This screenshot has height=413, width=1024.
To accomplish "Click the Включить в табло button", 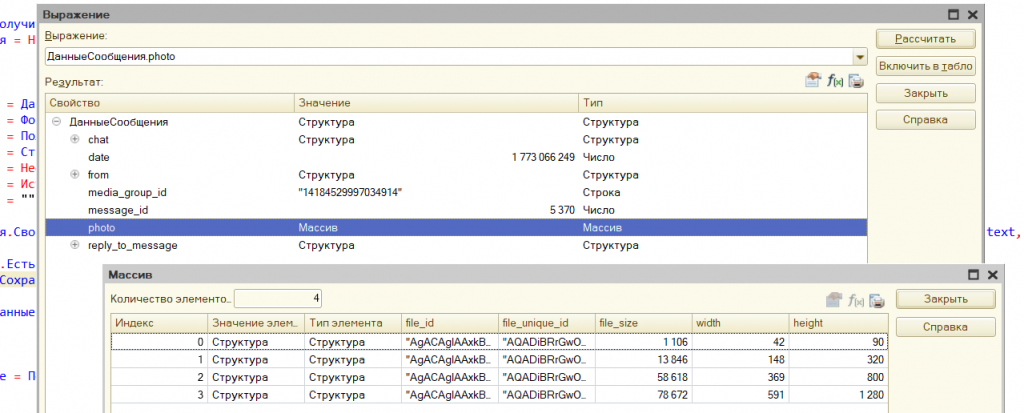I will [925, 67].
